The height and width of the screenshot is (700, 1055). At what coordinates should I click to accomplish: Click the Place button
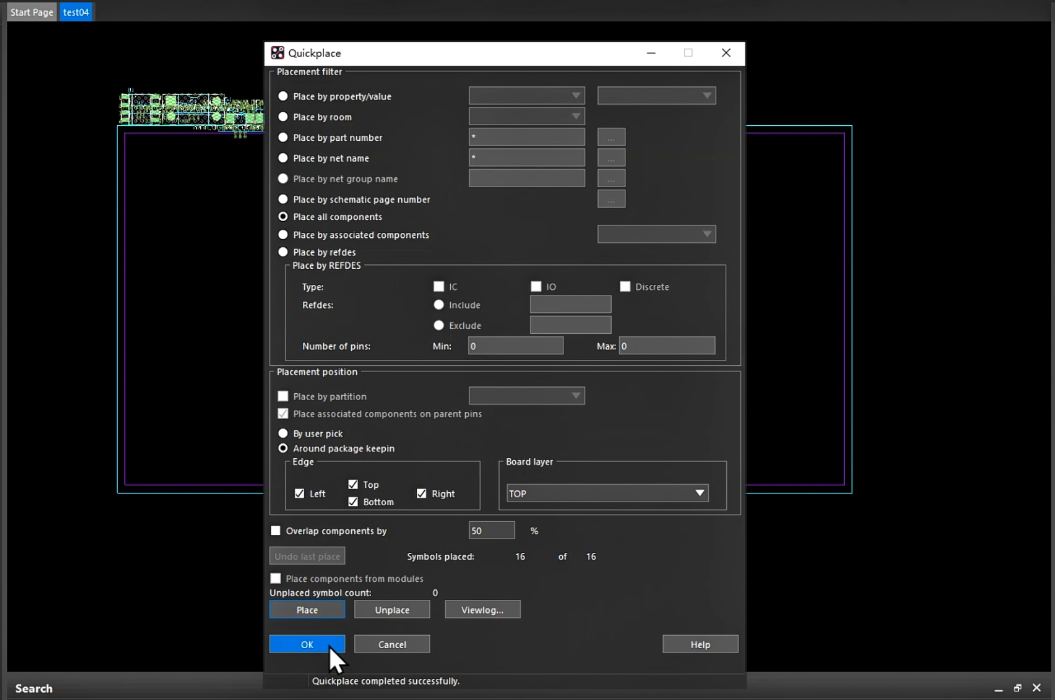tap(307, 610)
